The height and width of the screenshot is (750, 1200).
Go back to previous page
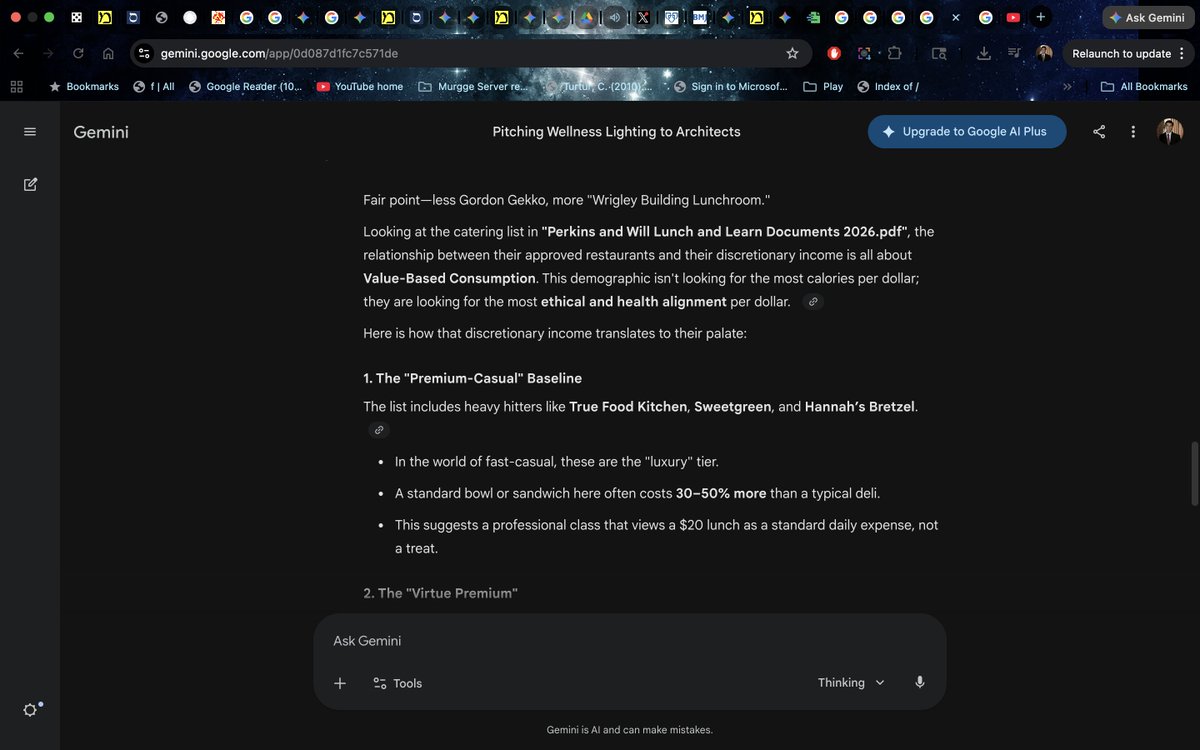coord(19,53)
